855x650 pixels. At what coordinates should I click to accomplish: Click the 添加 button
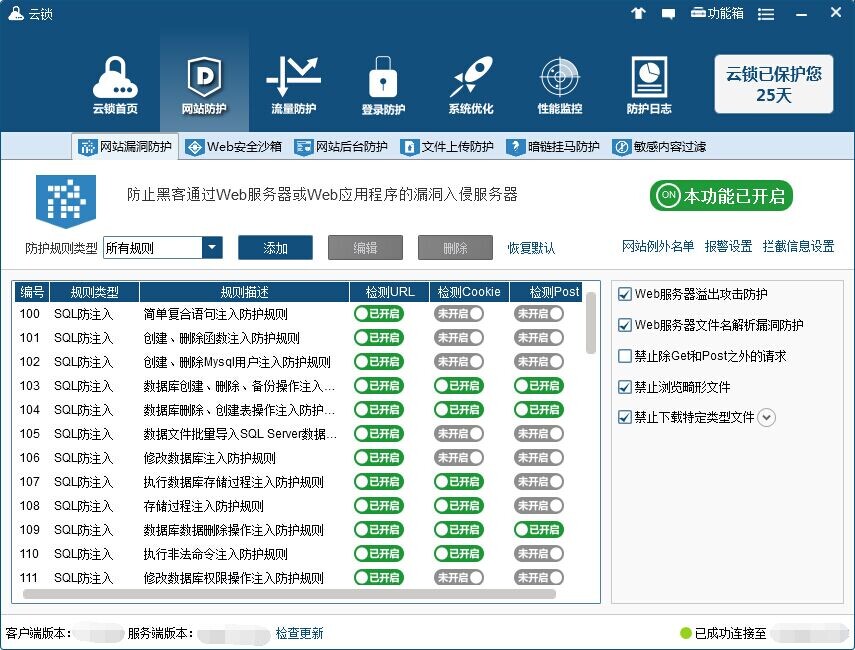point(275,248)
